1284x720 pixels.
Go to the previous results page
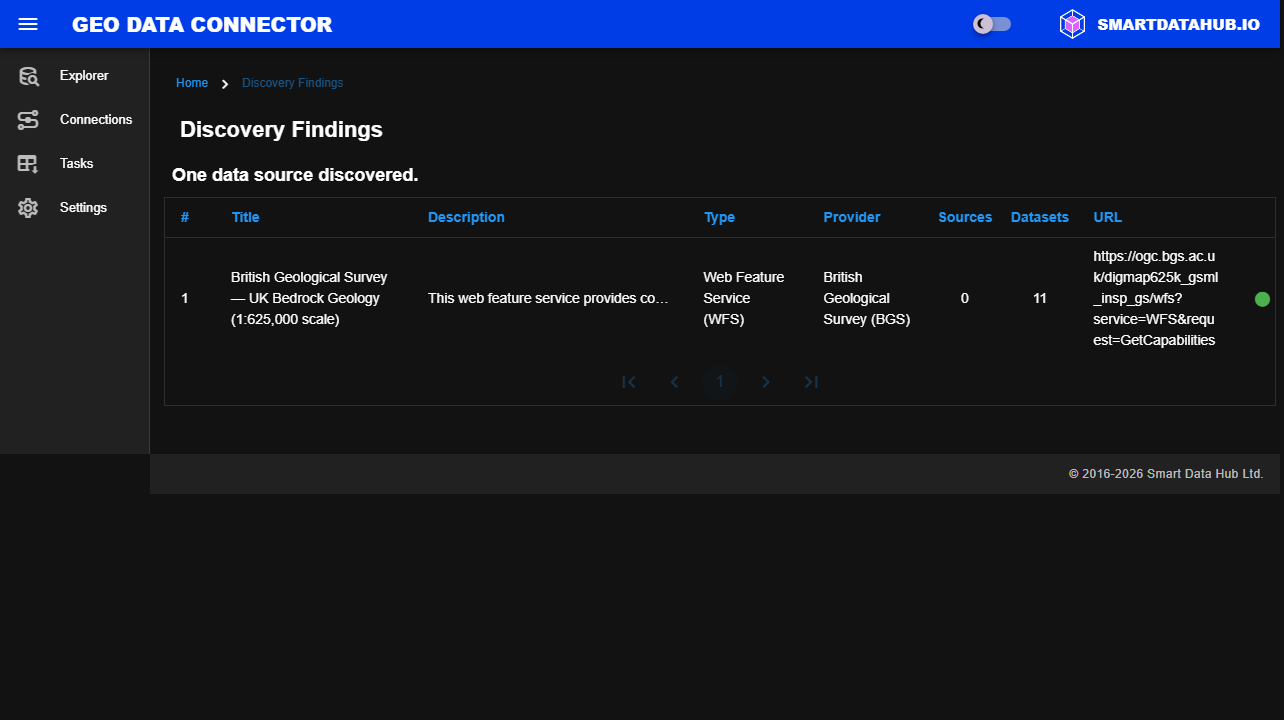pos(674,382)
